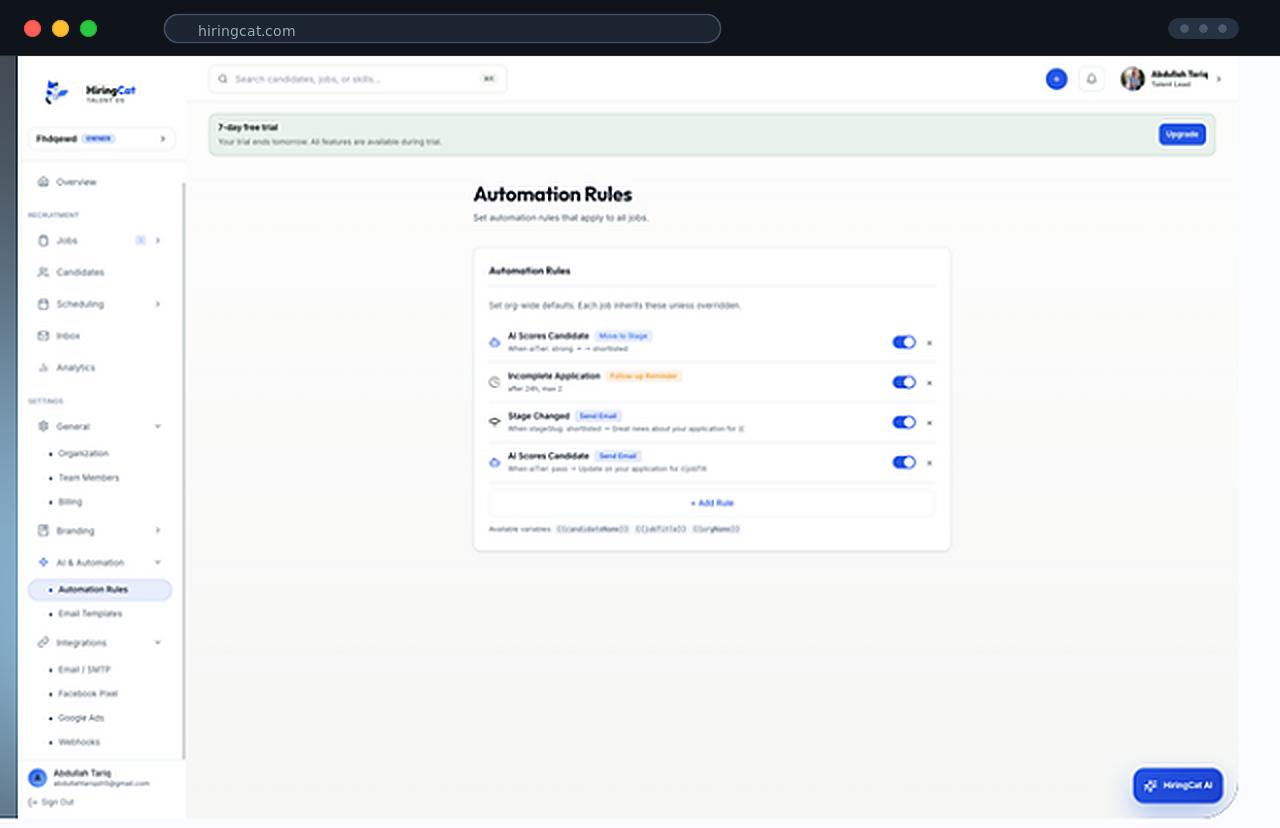Select Automation Rules in sidebar
The image size is (1280, 828).
coord(100,590)
